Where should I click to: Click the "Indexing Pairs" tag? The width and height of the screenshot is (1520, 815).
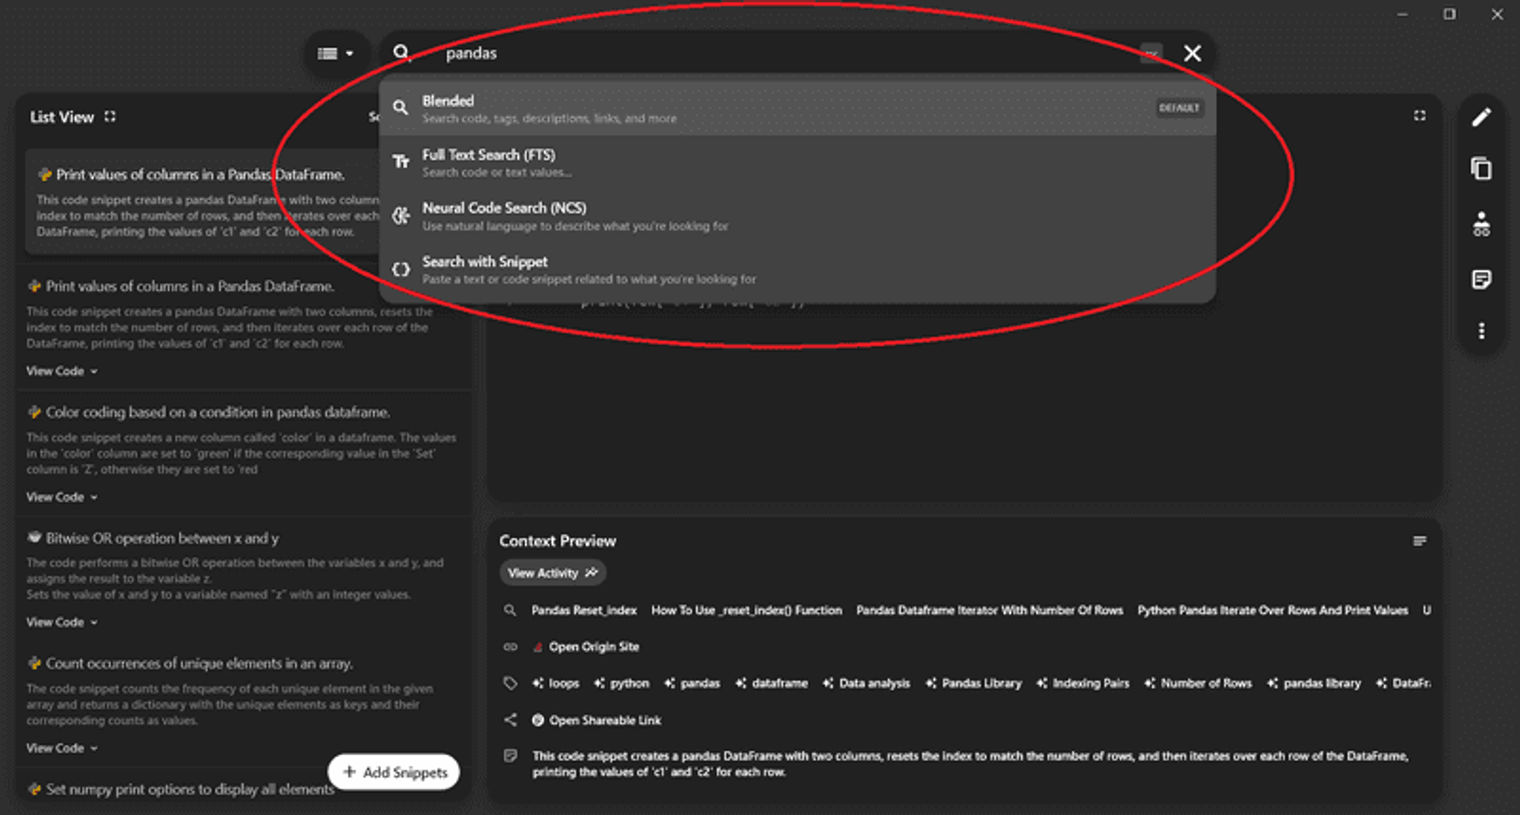(1083, 683)
